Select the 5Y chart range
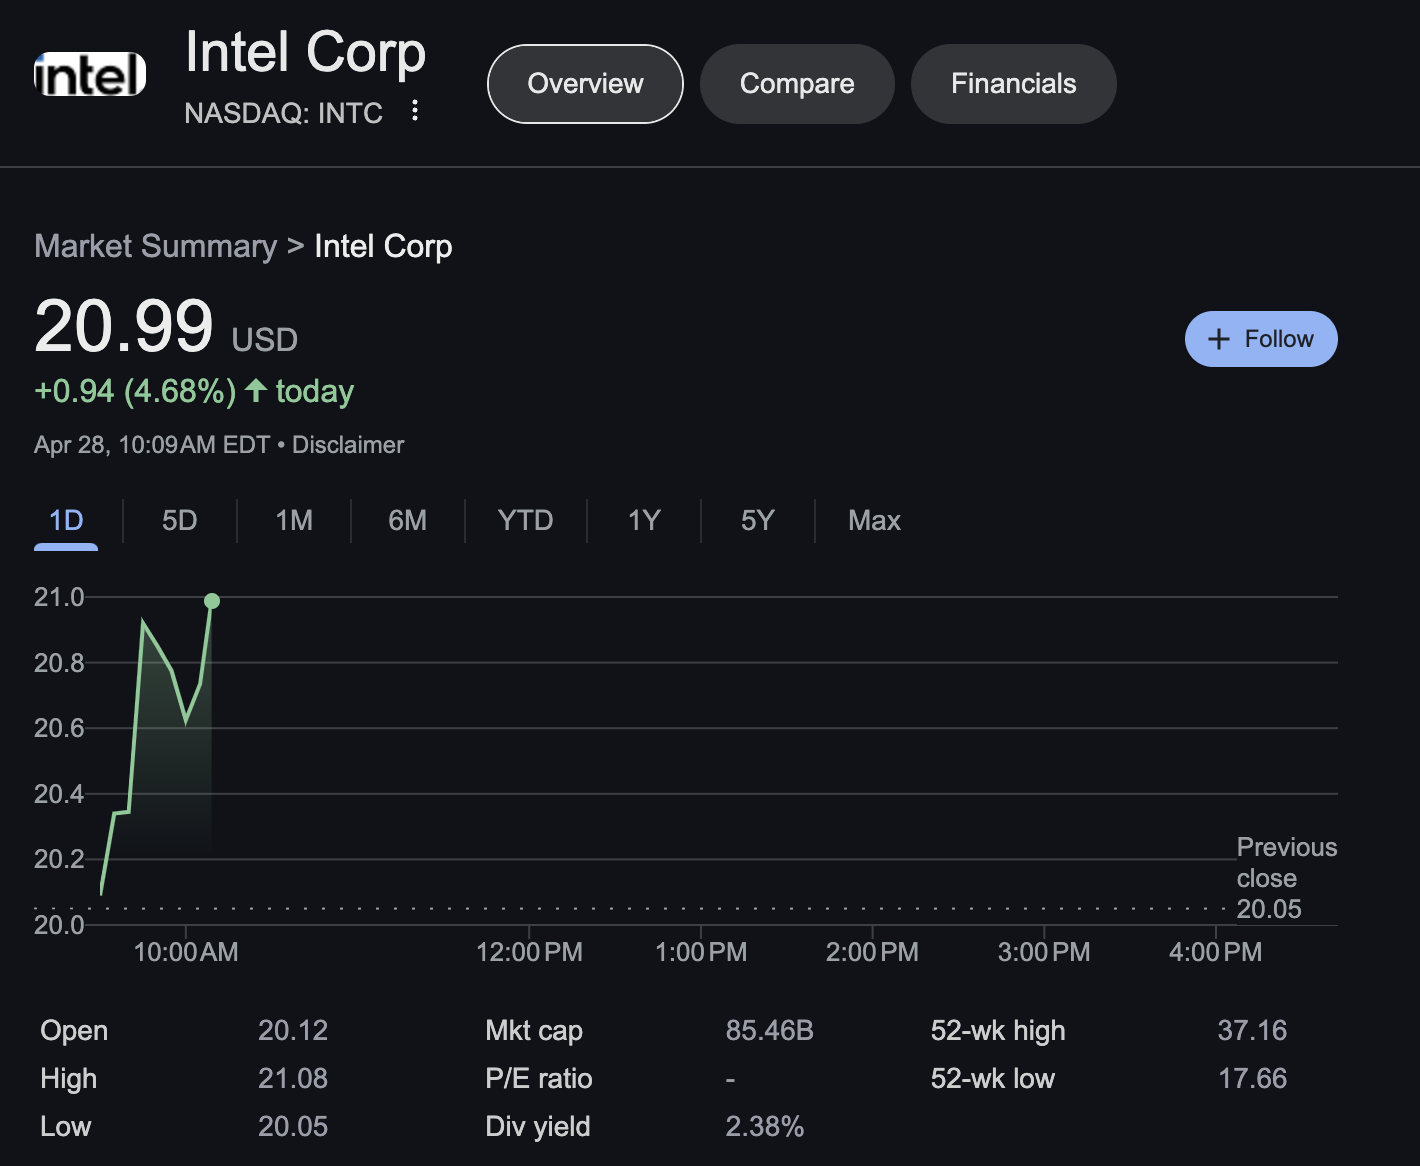This screenshot has height=1166, width=1420. click(x=757, y=520)
